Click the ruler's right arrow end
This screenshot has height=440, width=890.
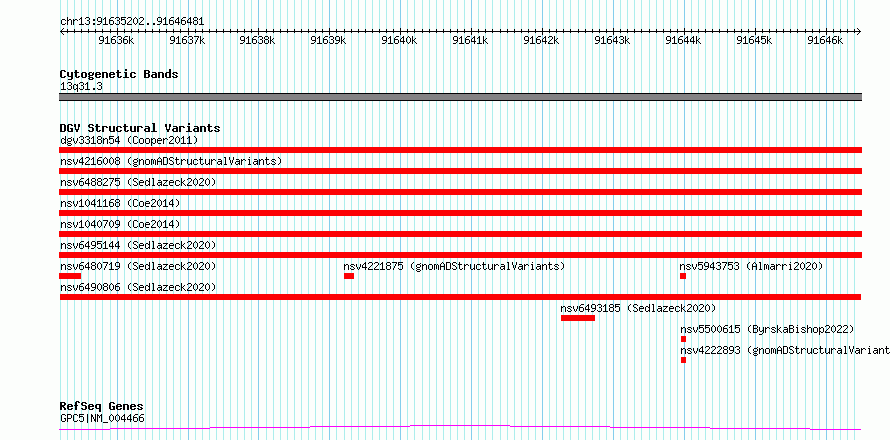[x=859, y=32]
